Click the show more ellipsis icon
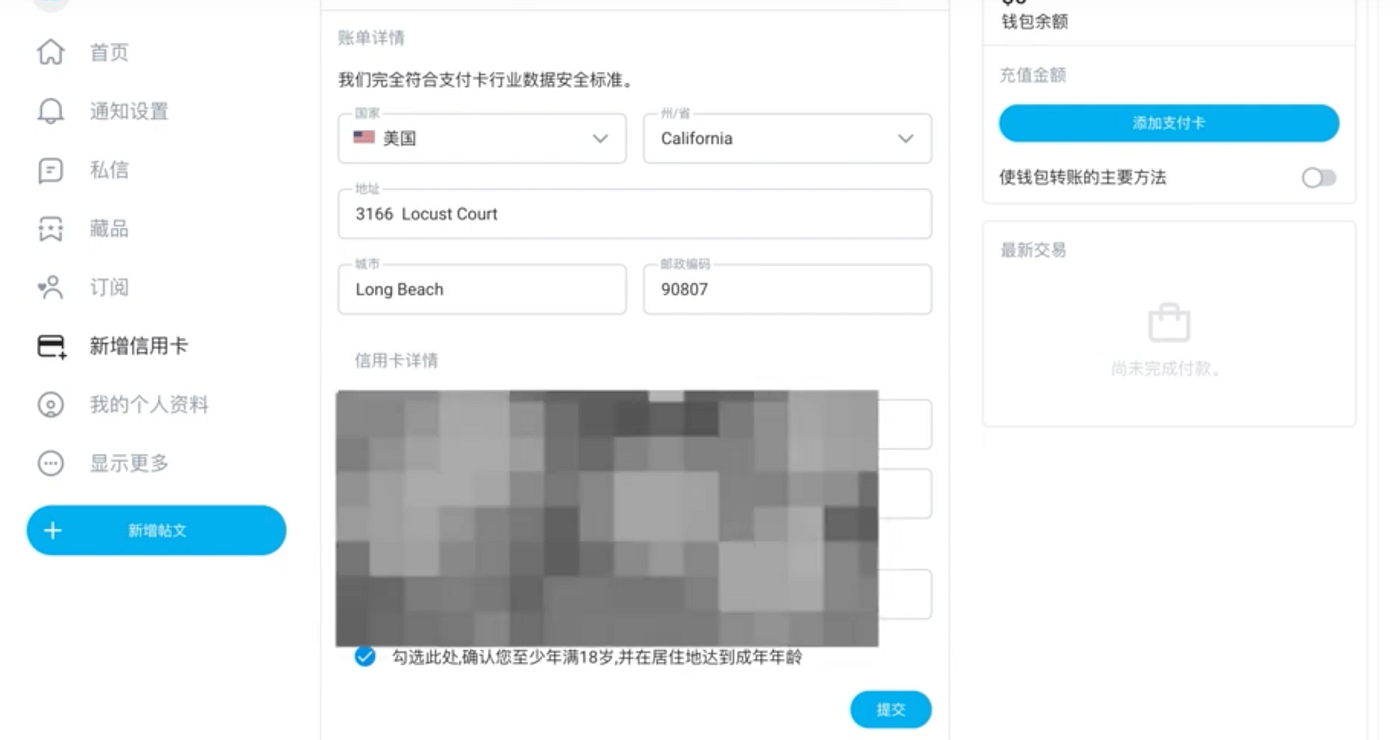The height and width of the screenshot is (740, 1400). point(50,463)
